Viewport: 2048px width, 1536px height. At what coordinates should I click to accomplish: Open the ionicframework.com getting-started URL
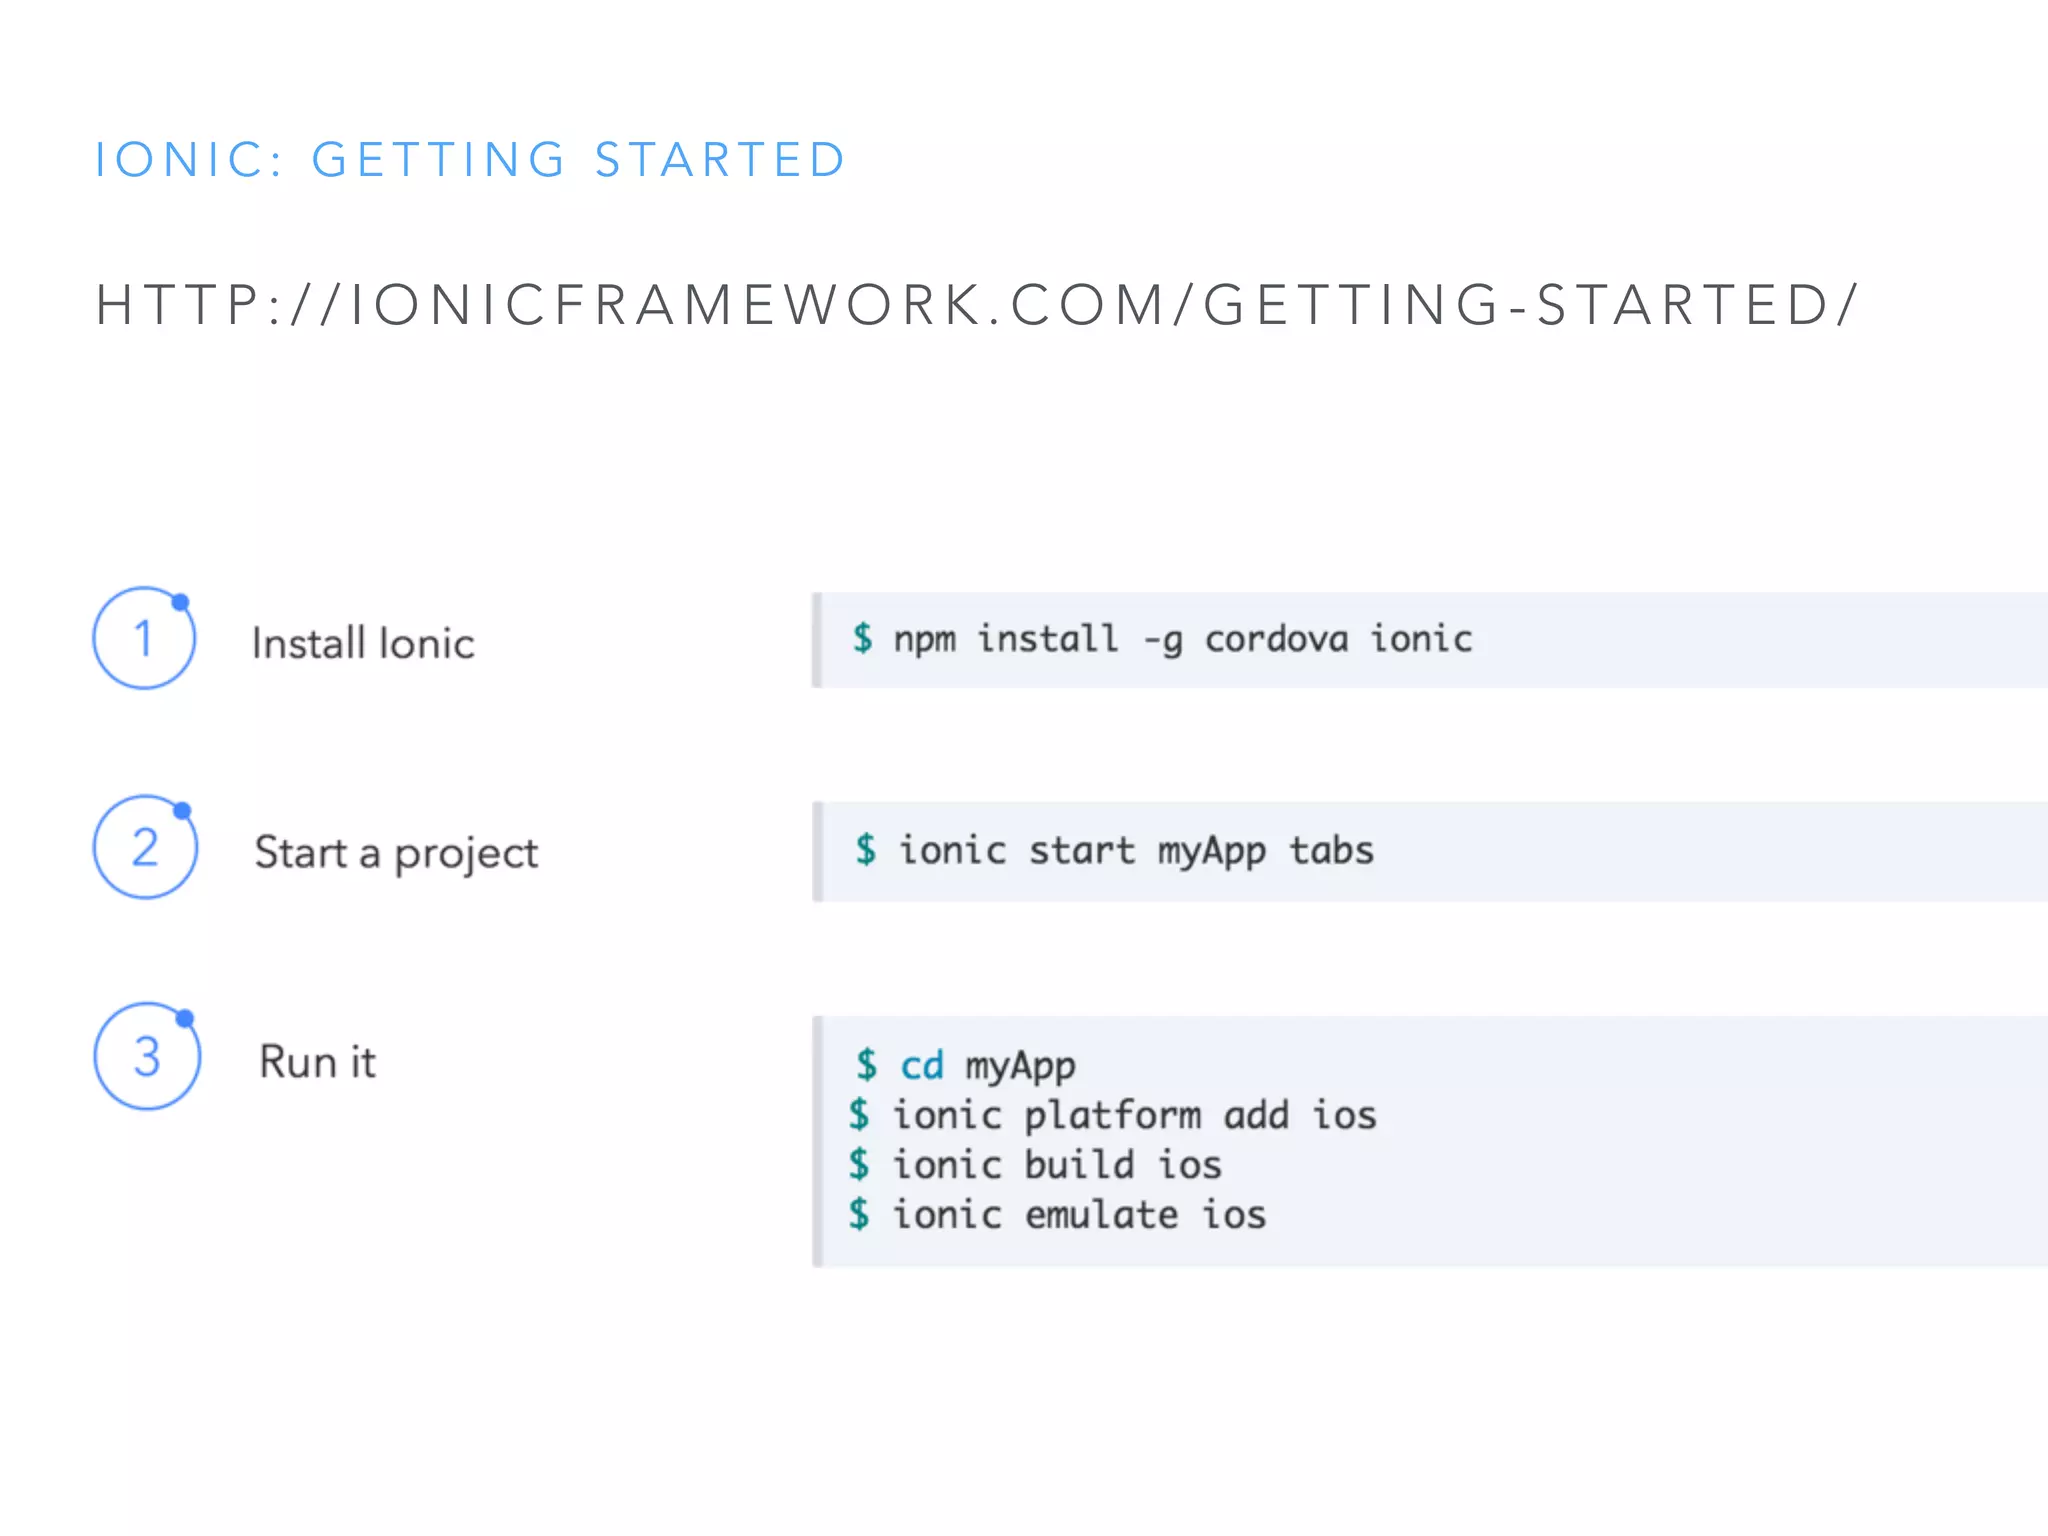click(x=976, y=305)
